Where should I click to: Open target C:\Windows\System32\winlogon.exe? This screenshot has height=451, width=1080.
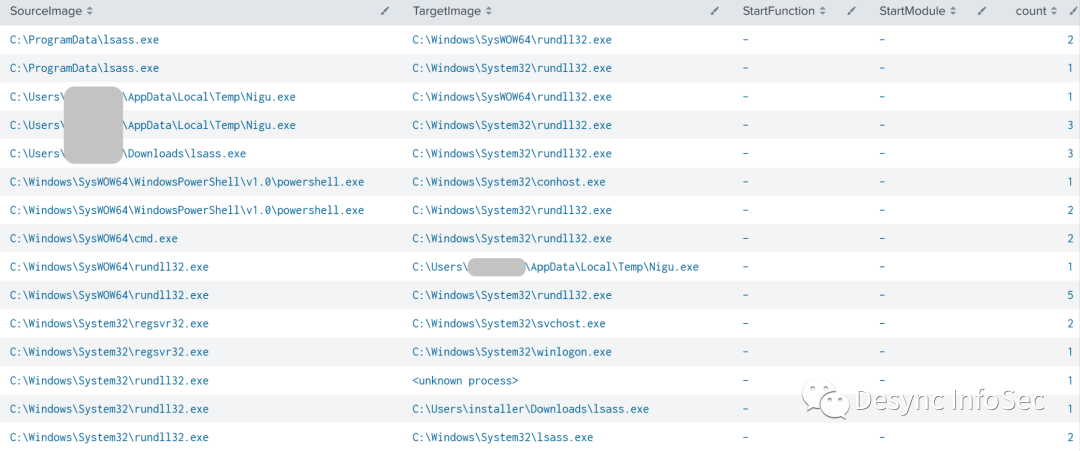click(512, 352)
